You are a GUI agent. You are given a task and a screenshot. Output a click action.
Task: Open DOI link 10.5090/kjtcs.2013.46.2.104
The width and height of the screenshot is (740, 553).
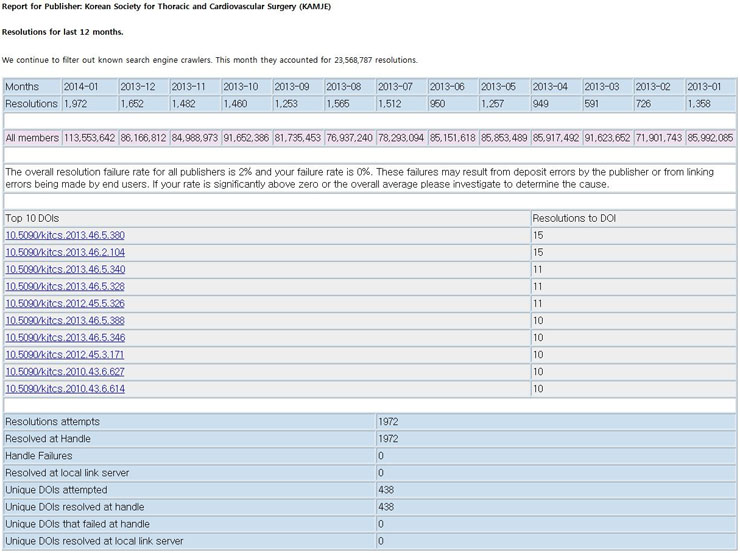65,252
